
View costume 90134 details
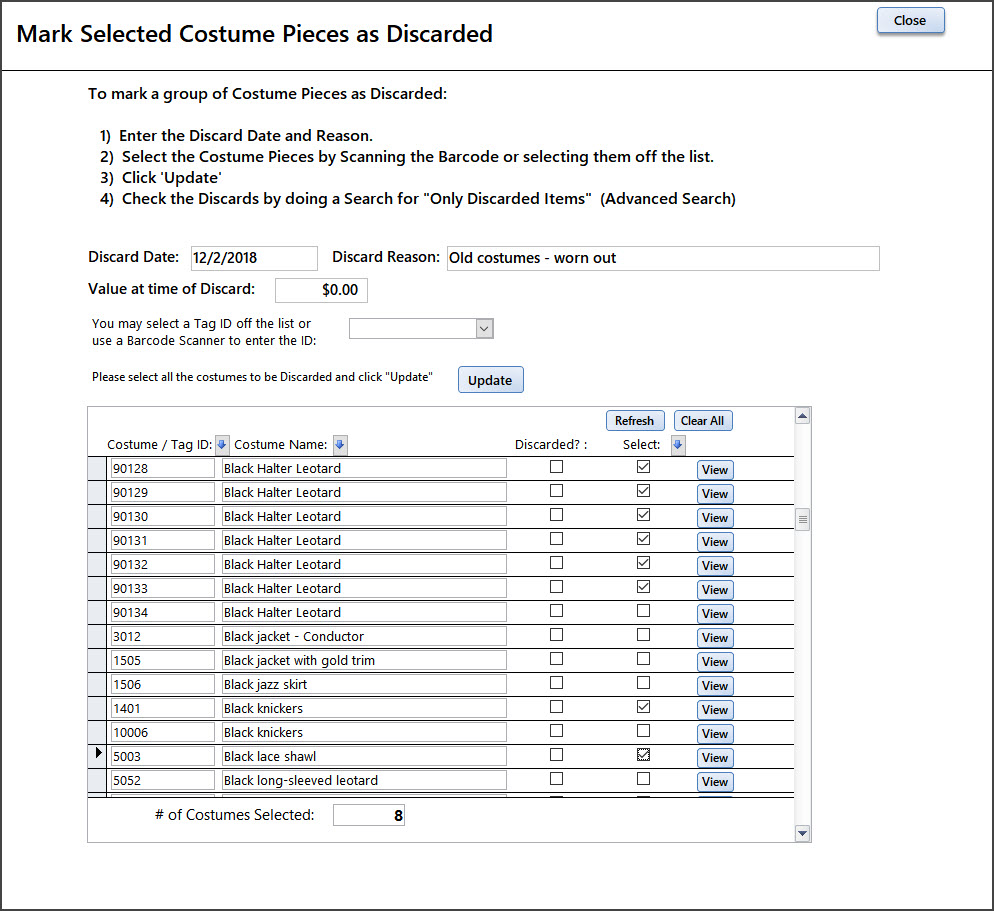pos(715,614)
